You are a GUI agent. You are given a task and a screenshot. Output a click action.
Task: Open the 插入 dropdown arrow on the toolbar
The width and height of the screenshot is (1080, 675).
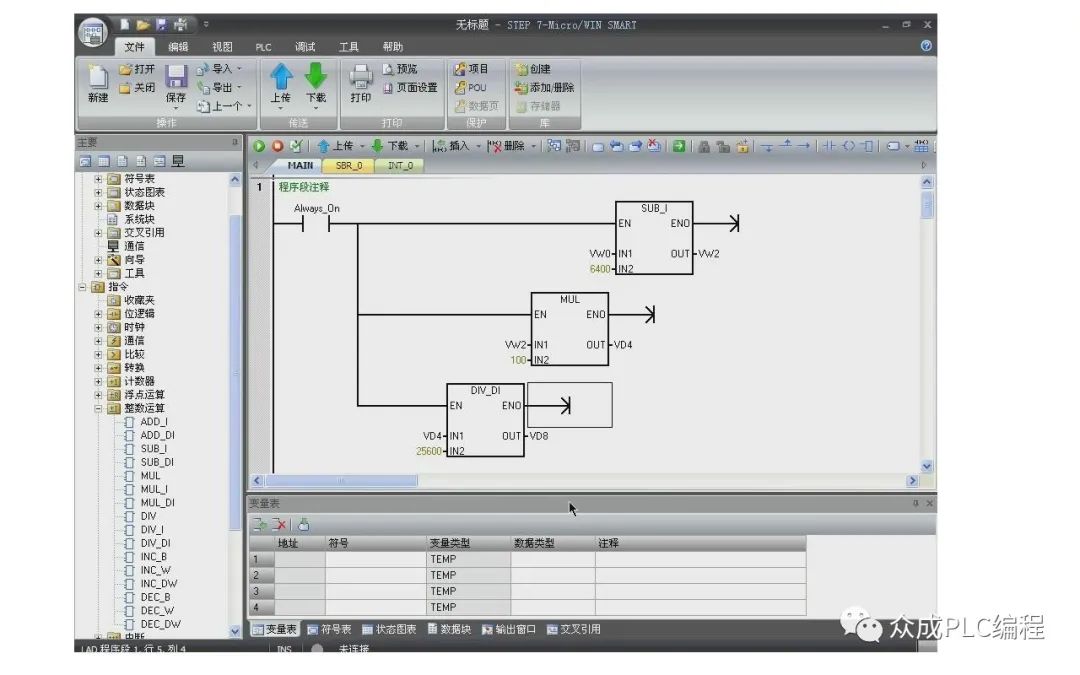point(477,145)
